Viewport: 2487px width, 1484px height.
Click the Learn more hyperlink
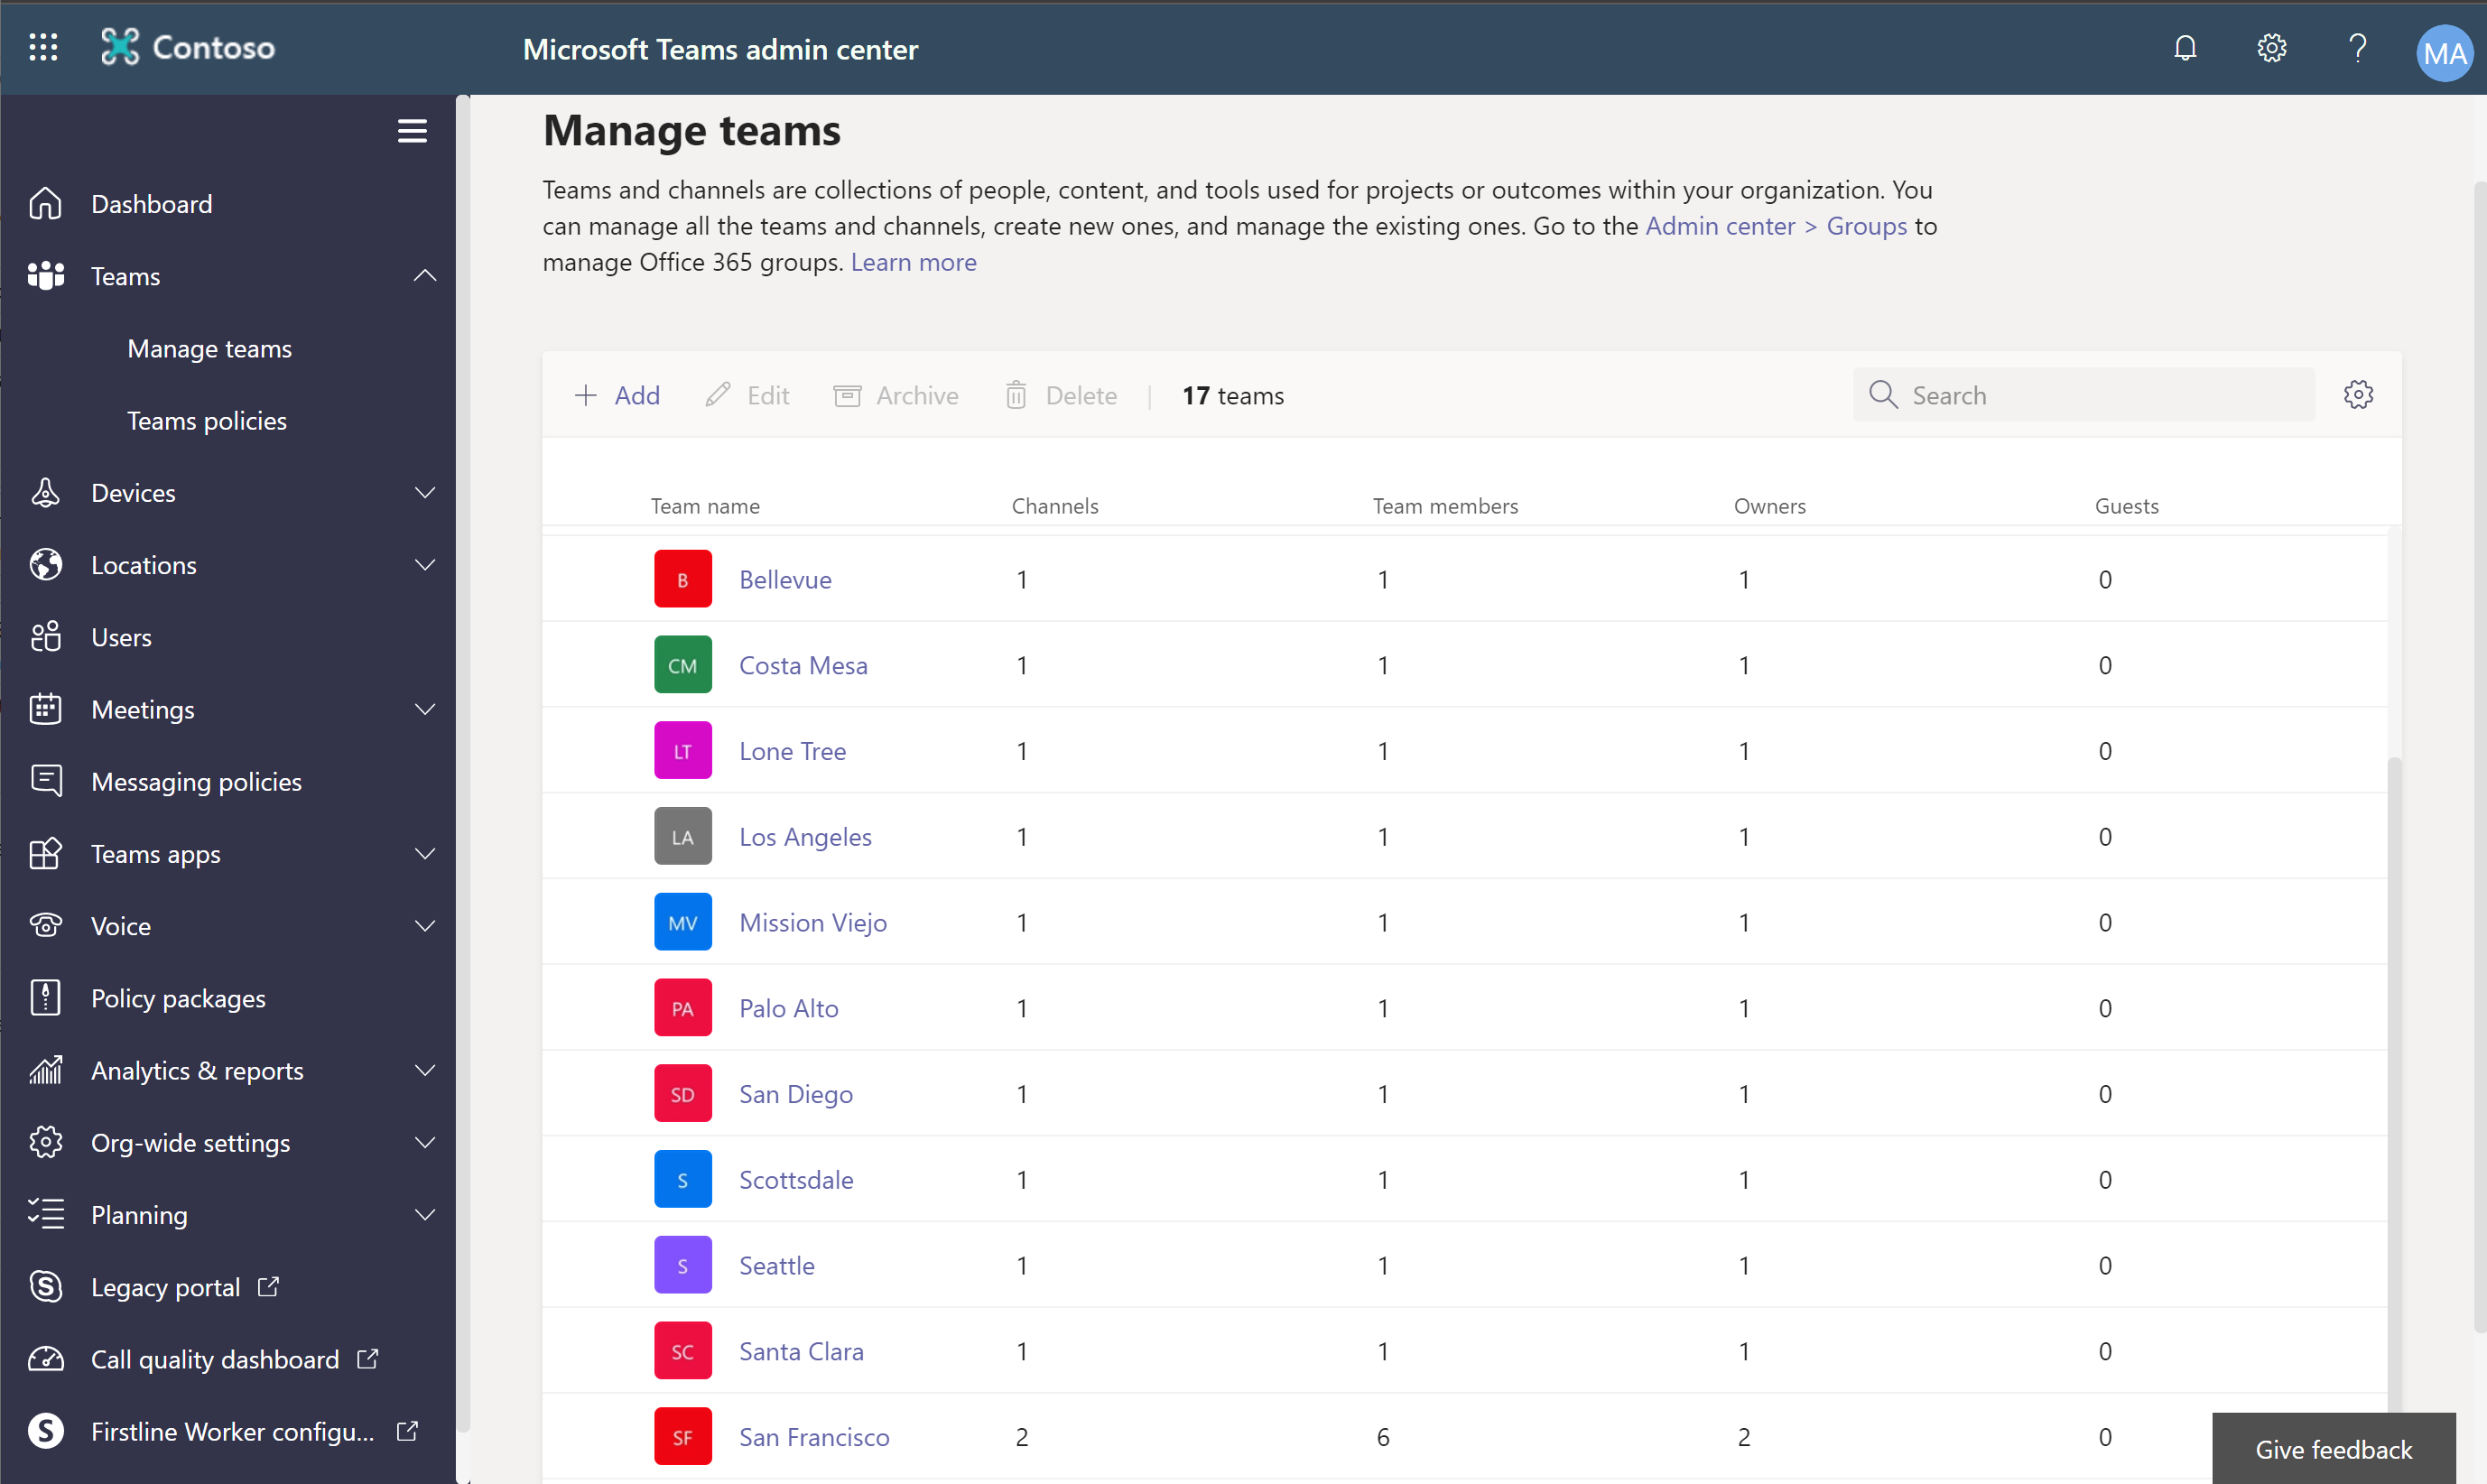[914, 262]
